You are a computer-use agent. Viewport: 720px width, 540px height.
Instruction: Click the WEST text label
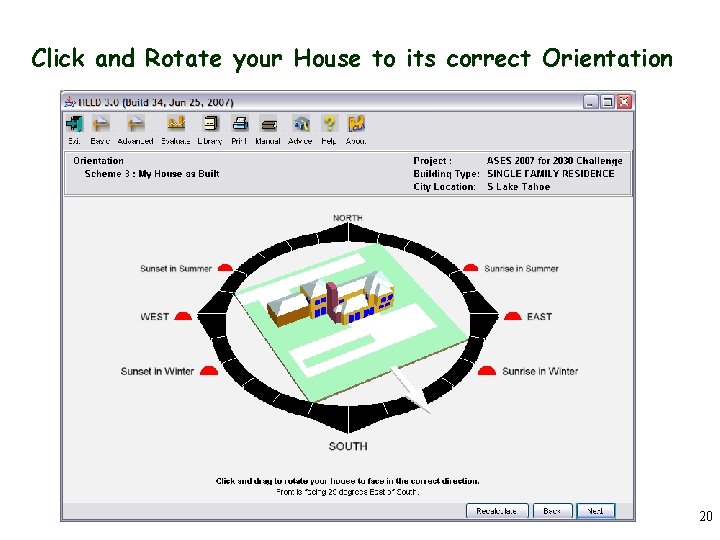(x=155, y=316)
